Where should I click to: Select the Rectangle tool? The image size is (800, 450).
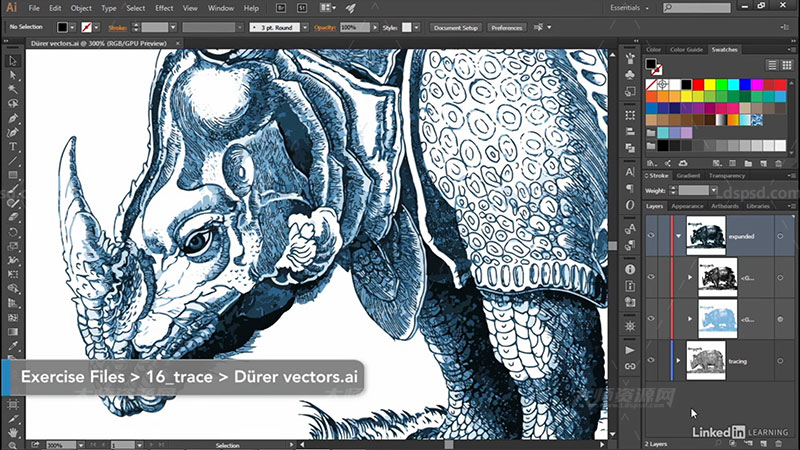13,175
